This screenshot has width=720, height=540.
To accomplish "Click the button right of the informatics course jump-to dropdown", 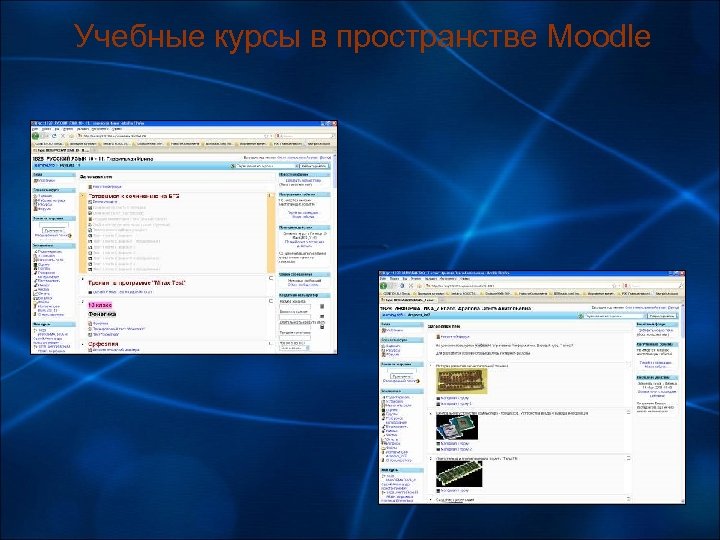I will (662, 316).
